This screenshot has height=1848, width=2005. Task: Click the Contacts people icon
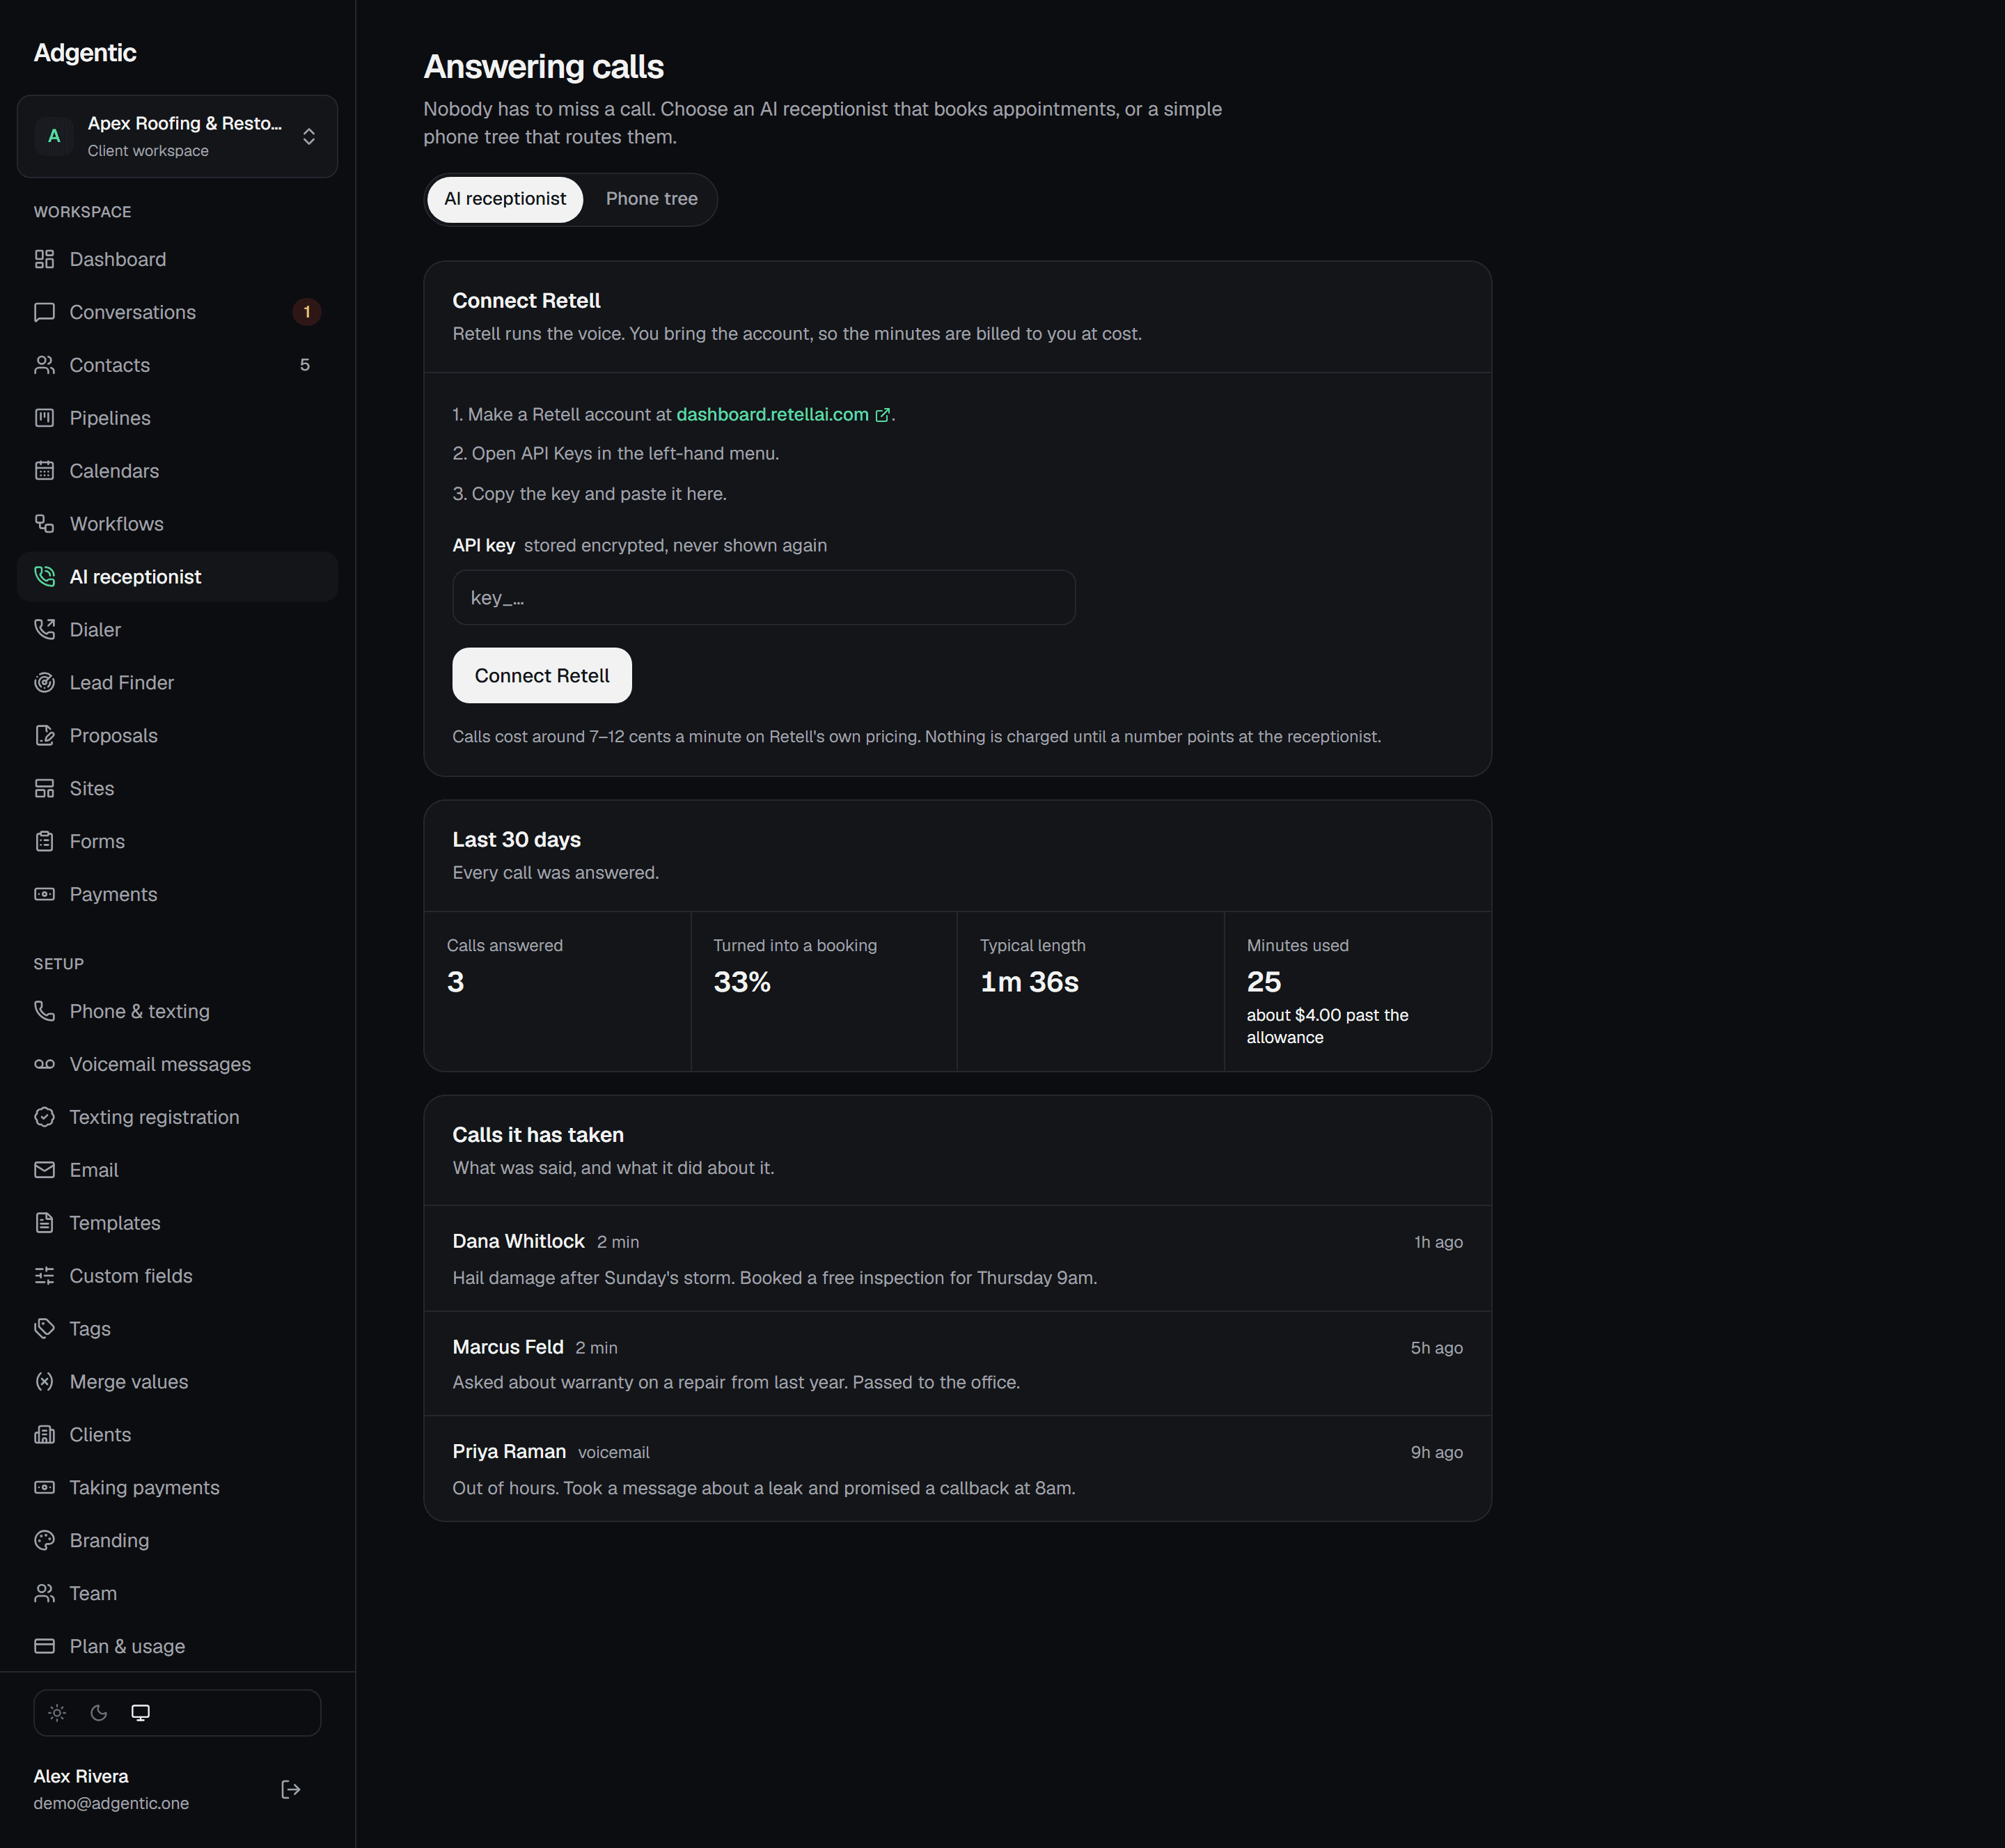click(44, 365)
